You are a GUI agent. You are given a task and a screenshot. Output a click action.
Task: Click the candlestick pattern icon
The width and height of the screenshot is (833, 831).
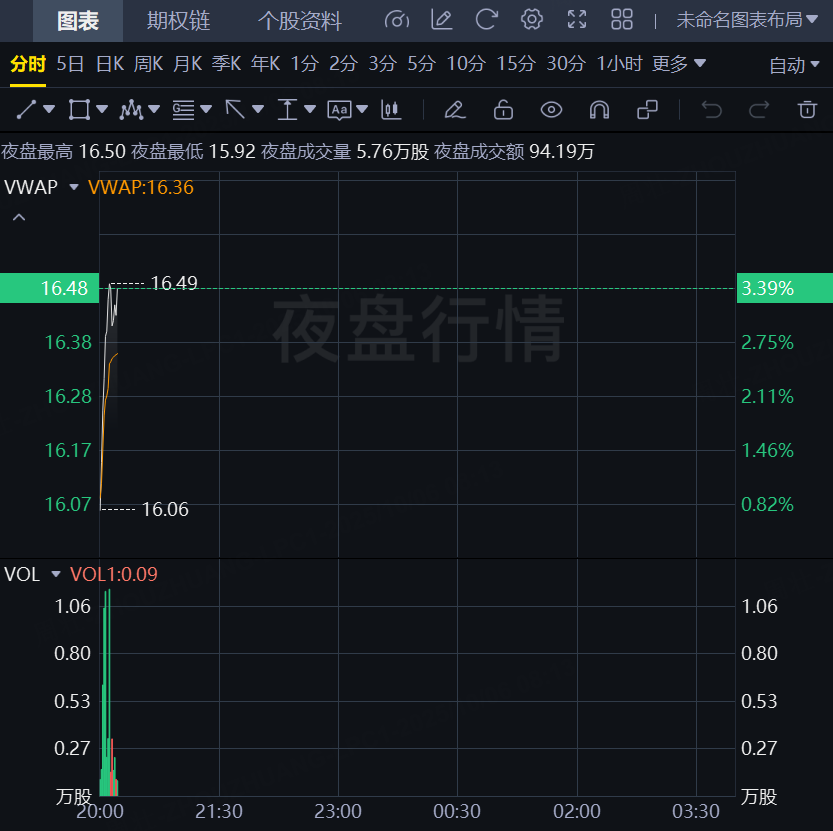(x=390, y=109)
